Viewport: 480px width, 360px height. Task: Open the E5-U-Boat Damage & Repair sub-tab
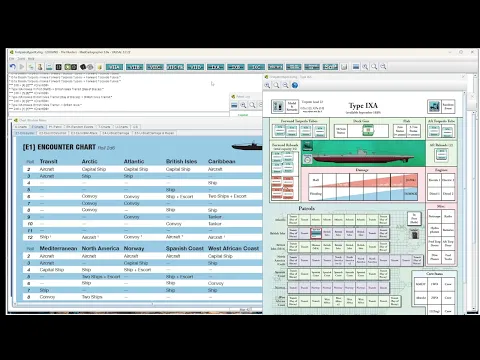(154, 133)
